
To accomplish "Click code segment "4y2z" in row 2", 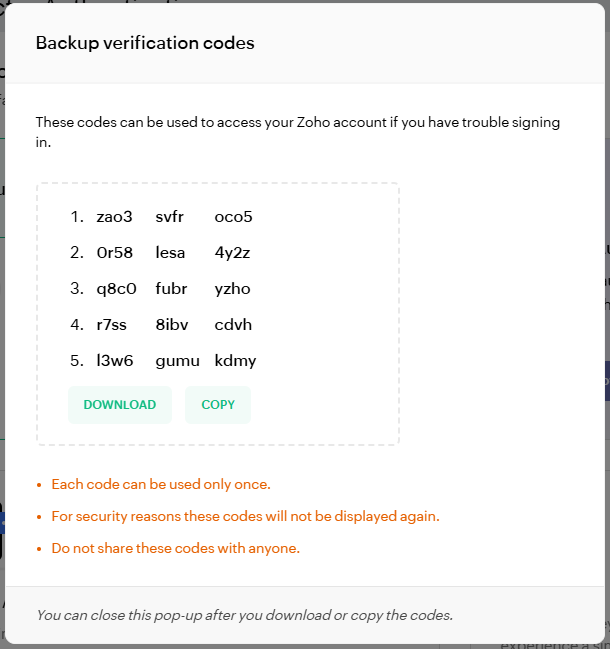I will (x=232, y=253).
